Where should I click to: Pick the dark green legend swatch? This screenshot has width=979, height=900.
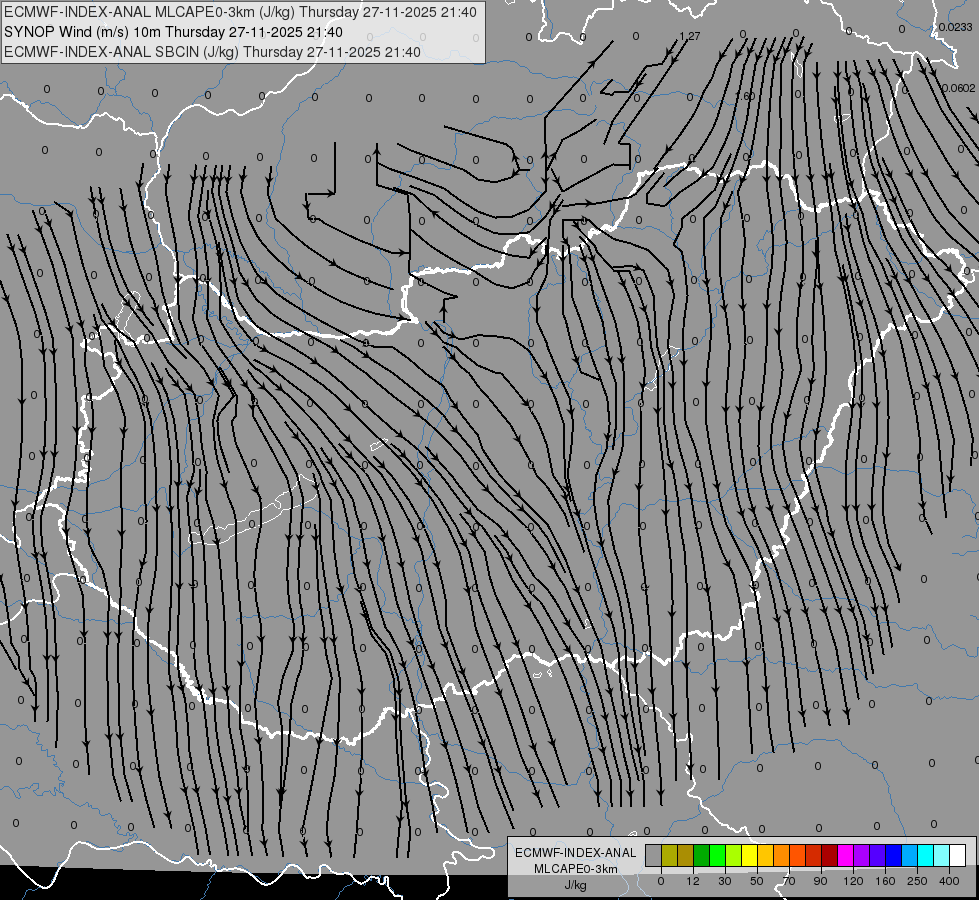click(701, 856)
